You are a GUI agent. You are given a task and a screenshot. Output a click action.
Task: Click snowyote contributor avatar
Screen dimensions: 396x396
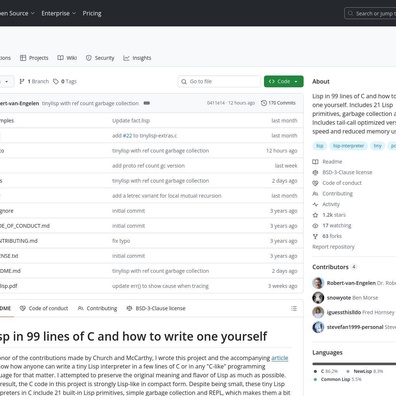[x=318, y=298]
